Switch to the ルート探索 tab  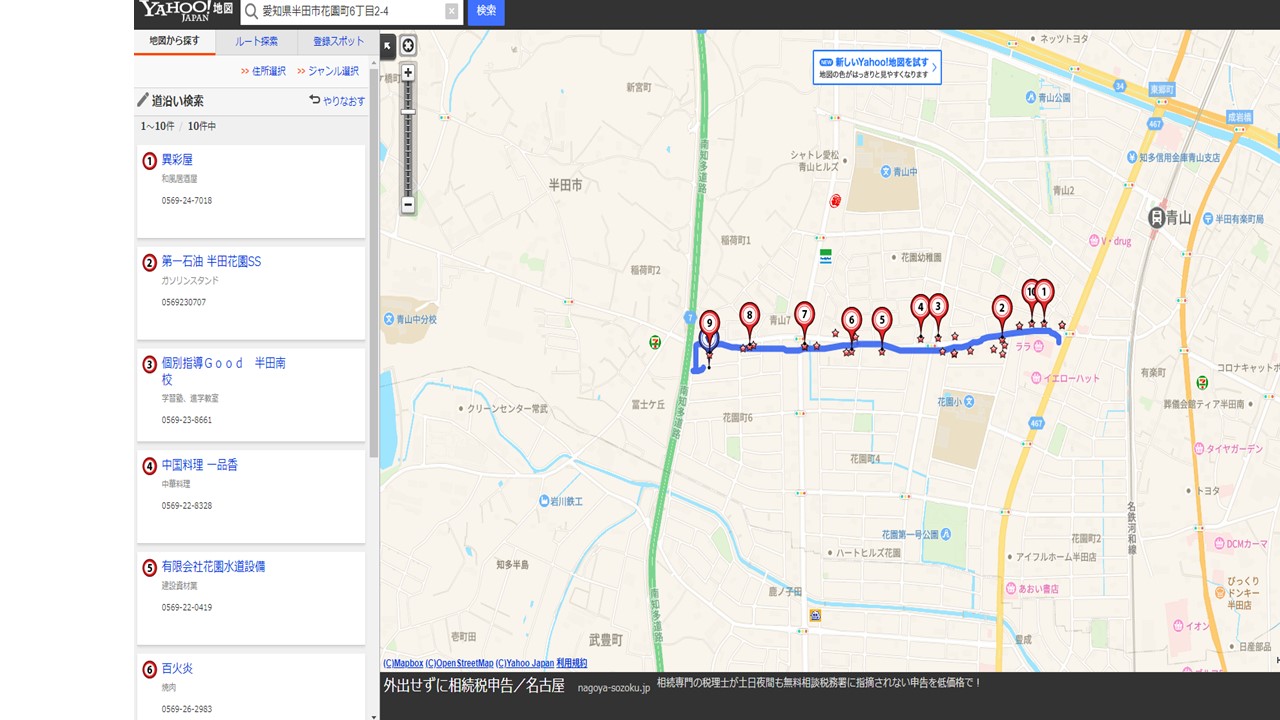coord(257,42)
